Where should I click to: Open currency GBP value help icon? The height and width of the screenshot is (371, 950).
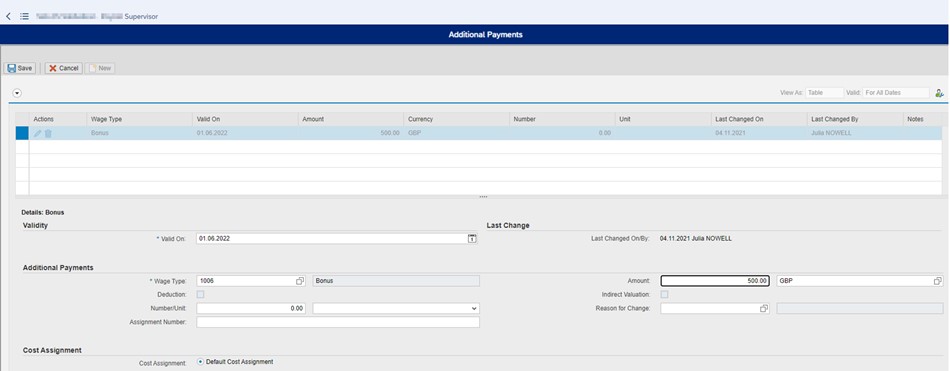pyautogui.click(x=937, y=281)
